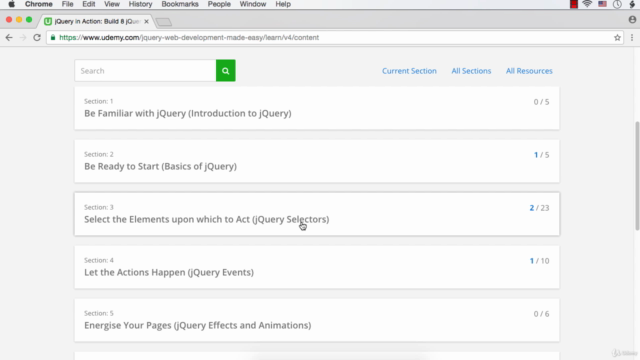This screenshot has width=640, height=360.
Task: Open the People menu
Action: click(x=219, y=4)
